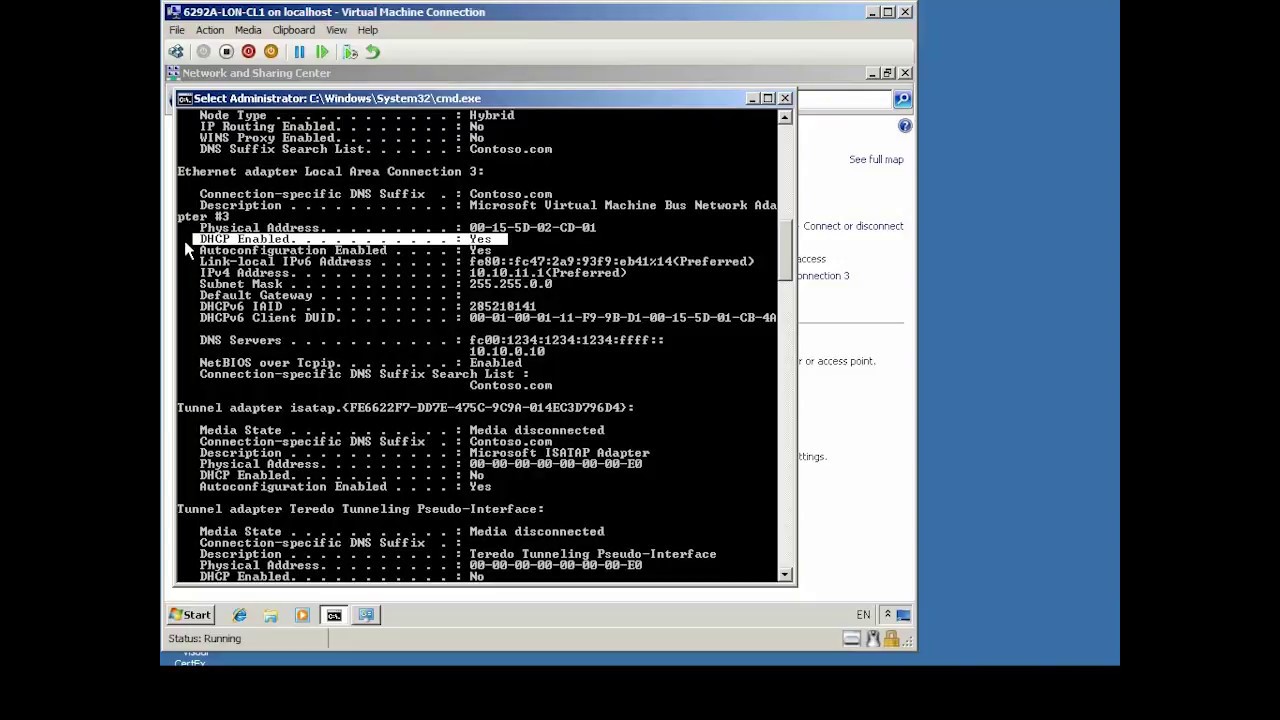Open Windows Media Player from the taskbar
The image size is (1280, 720).
(302, 615)
